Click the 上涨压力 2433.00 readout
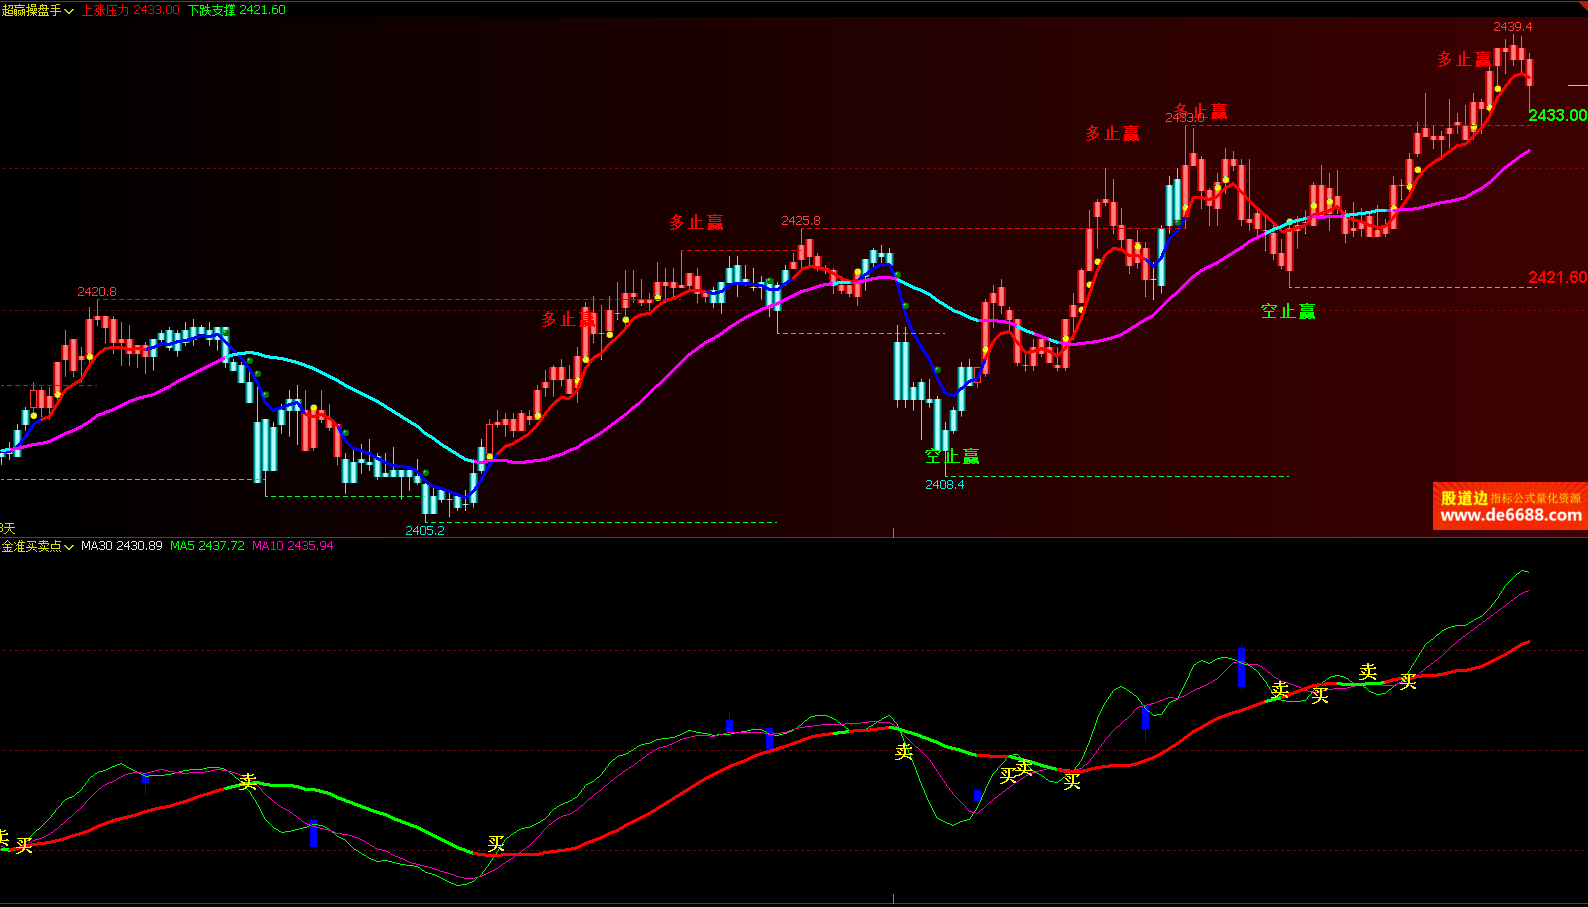 (x=131, y=10)
